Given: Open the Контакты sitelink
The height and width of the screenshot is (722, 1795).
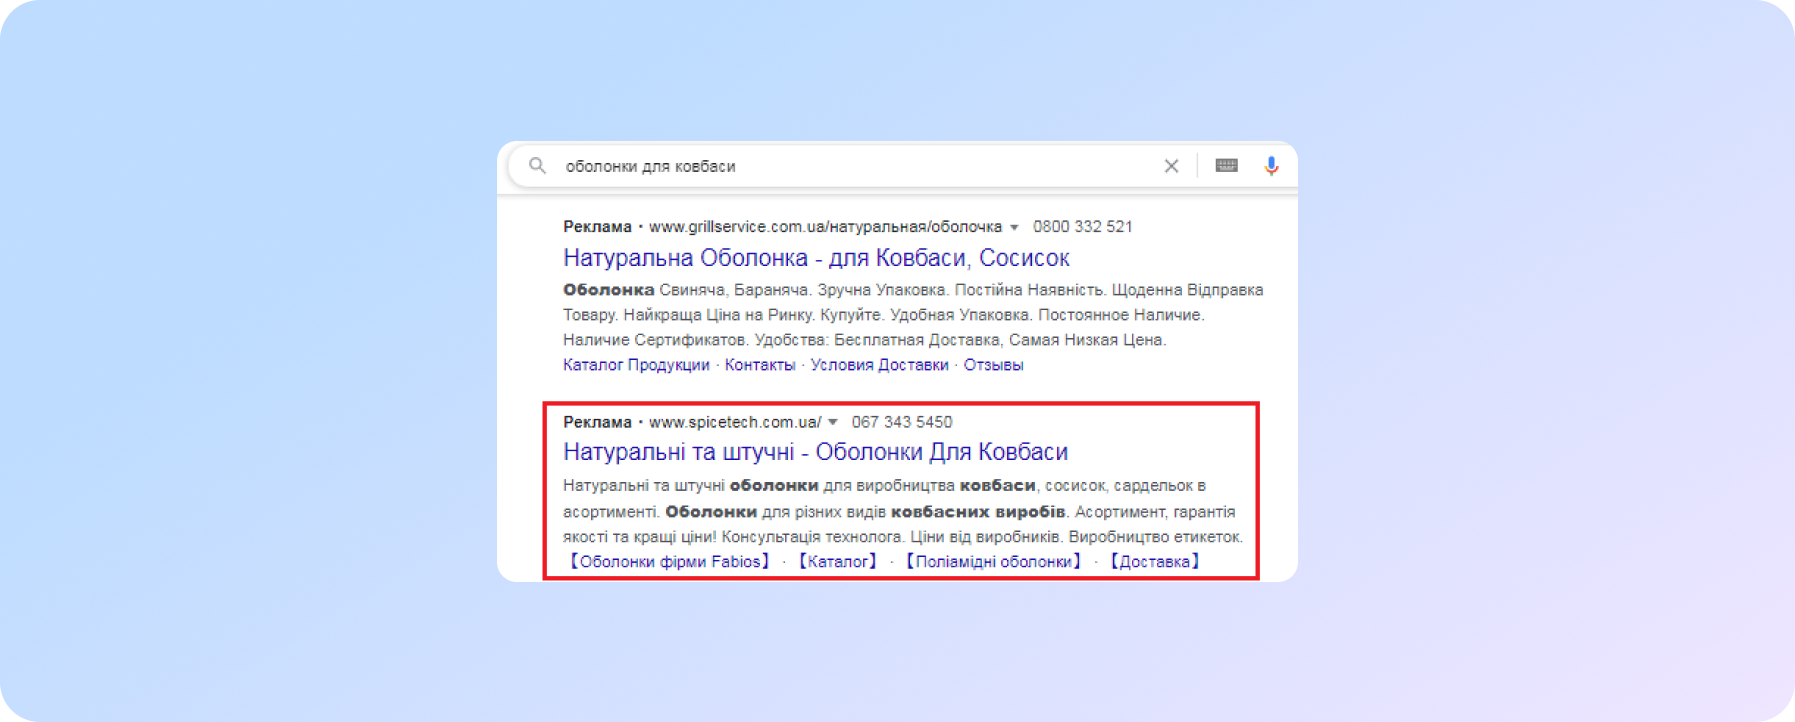Looking at the screenshot, I should (760, 365).
